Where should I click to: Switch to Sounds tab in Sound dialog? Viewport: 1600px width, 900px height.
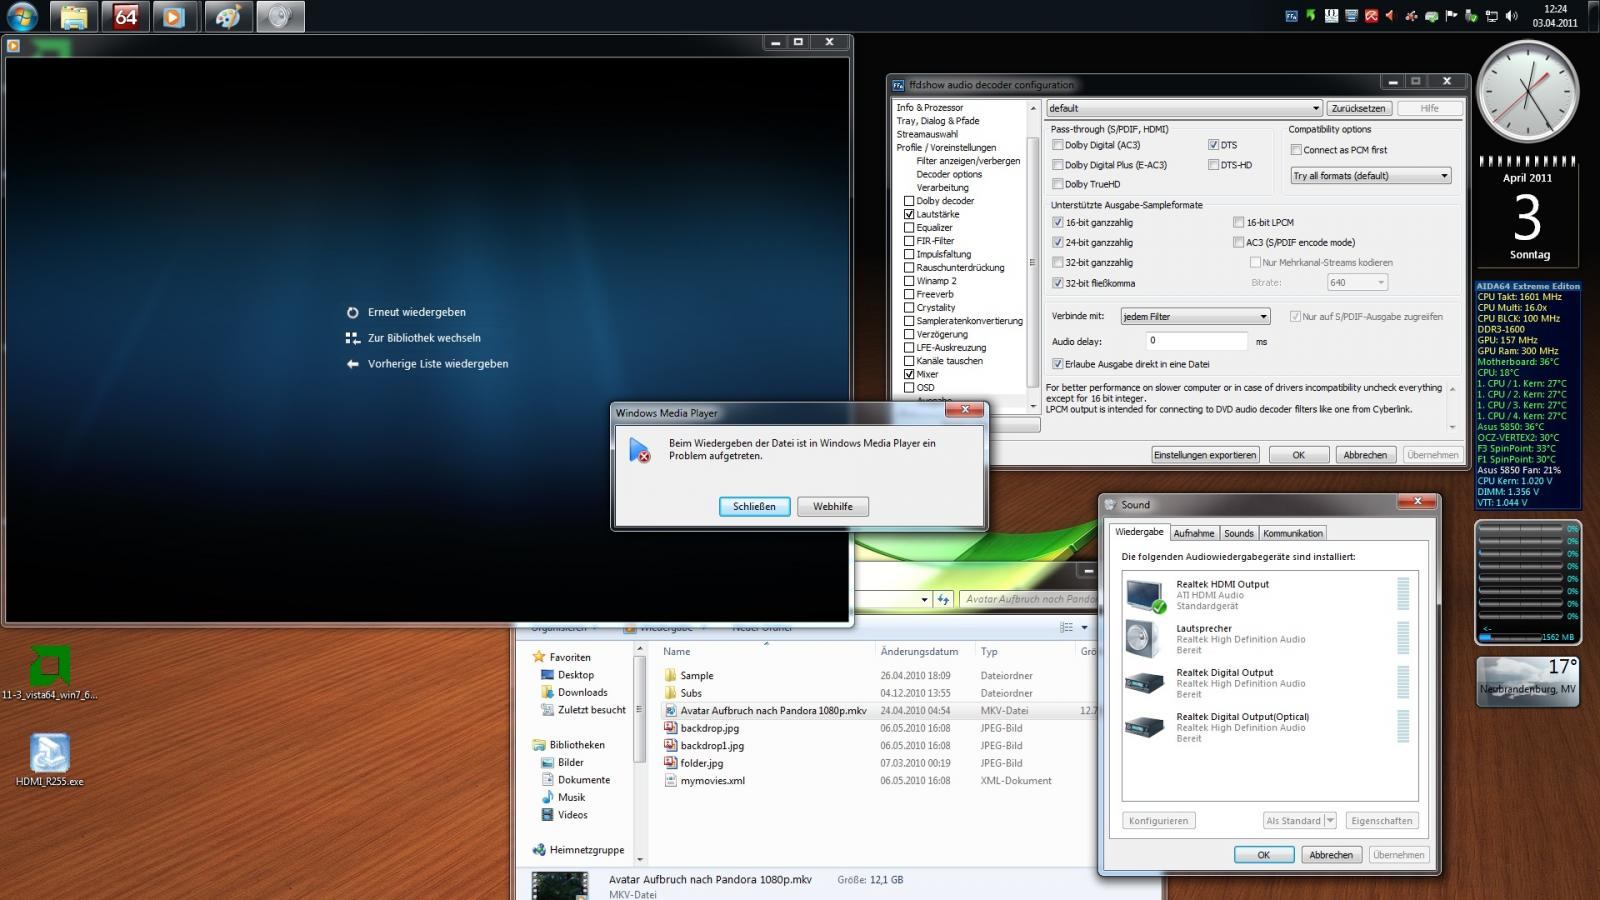[x=1238, y=533]
